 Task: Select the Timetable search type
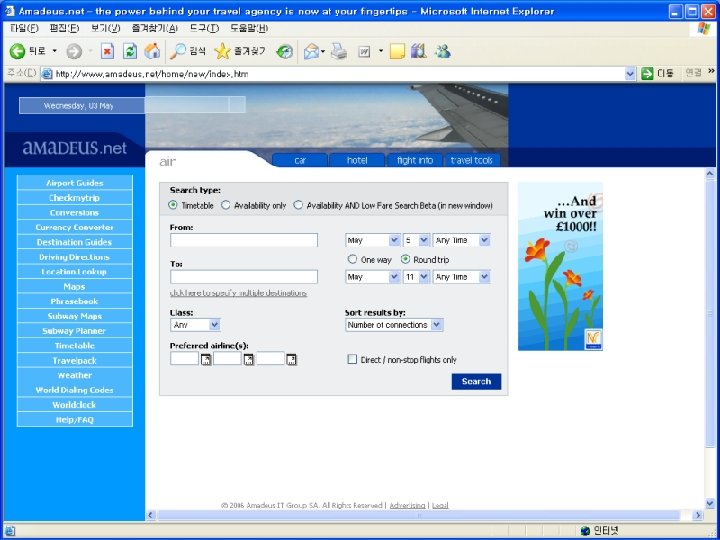tap(173, 205)
